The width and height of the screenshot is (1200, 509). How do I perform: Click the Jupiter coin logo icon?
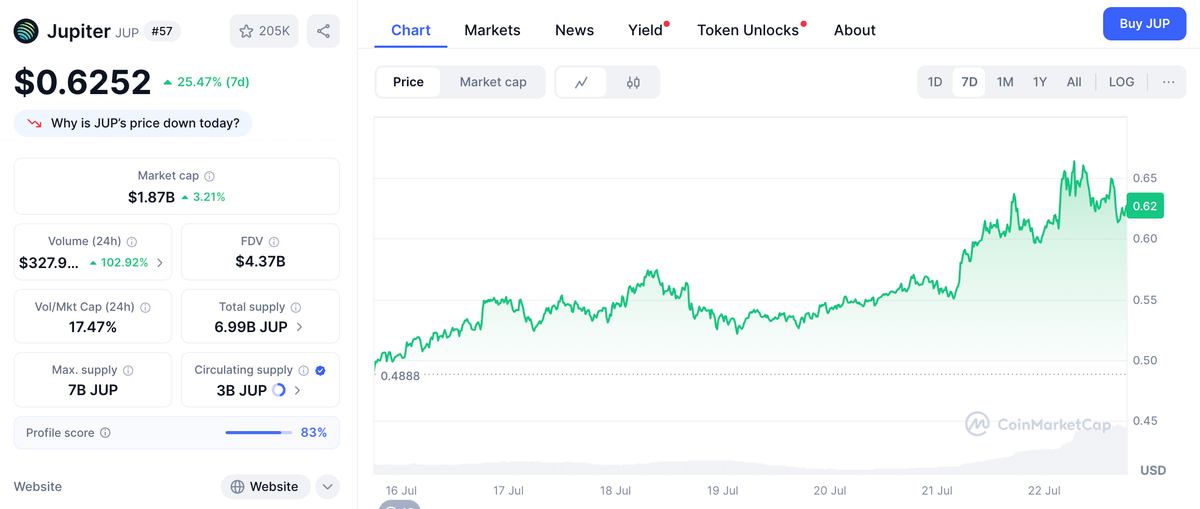[x=26, y=31]
